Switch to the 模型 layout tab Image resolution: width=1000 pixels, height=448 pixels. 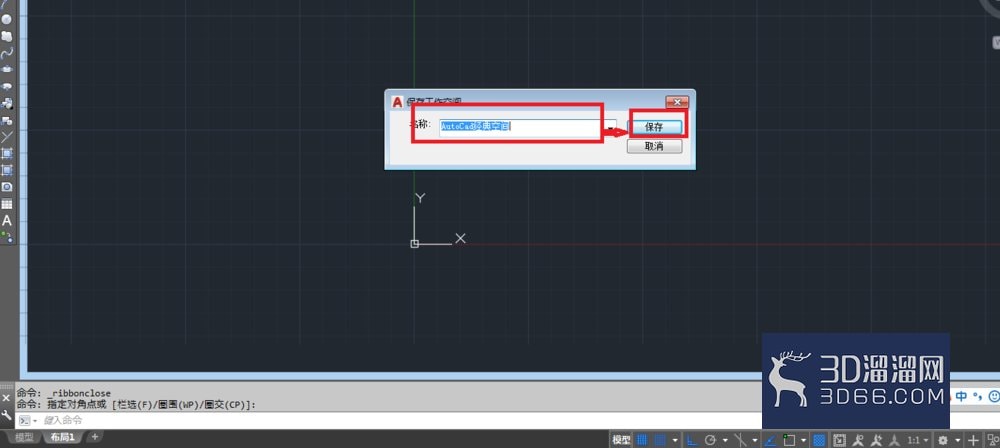click(x=24, y=437)
